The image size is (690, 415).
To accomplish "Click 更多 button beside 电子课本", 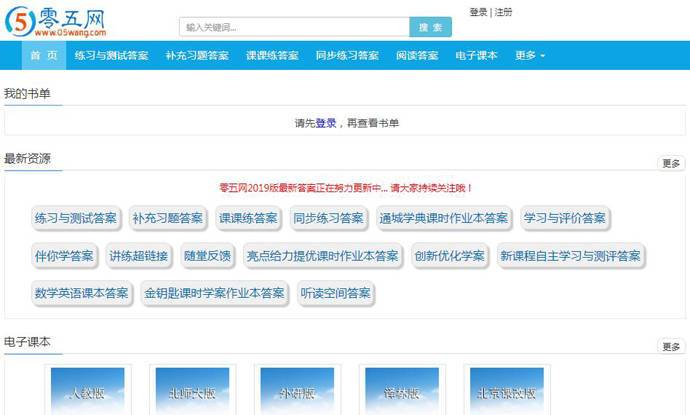I will click(x=671, y=346).
